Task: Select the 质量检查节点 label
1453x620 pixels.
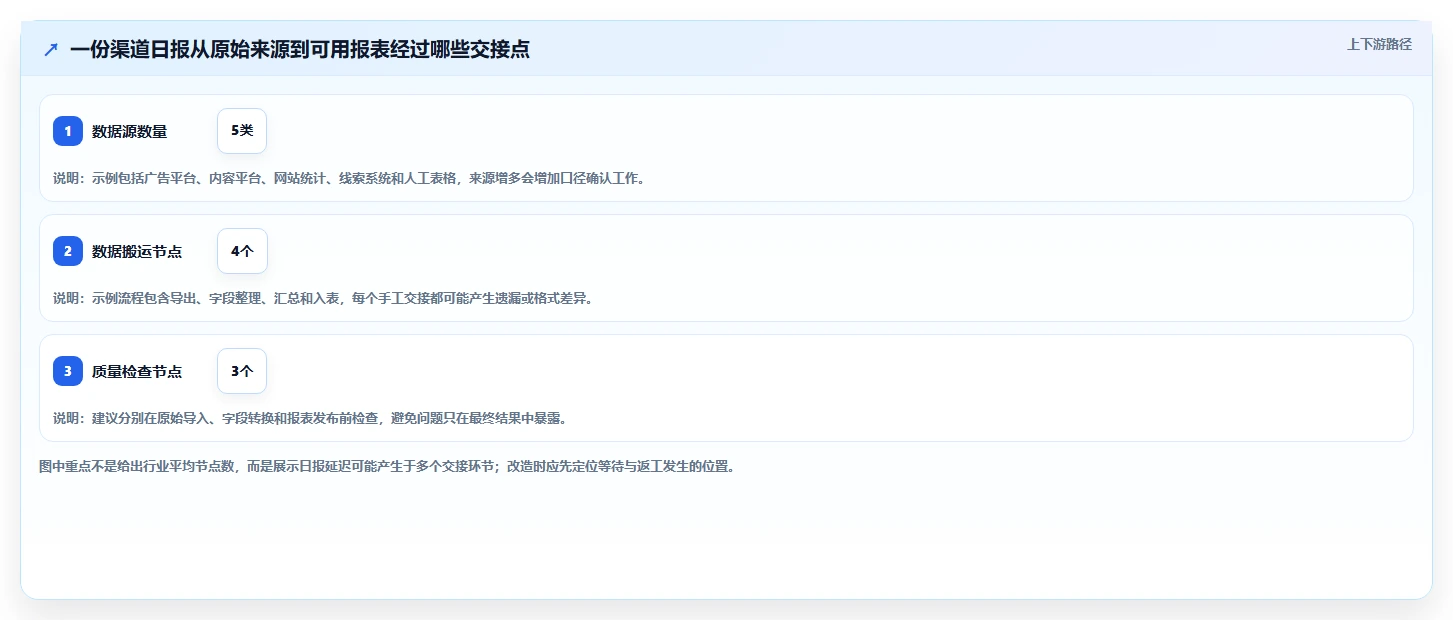Action: tap(137, 371)
